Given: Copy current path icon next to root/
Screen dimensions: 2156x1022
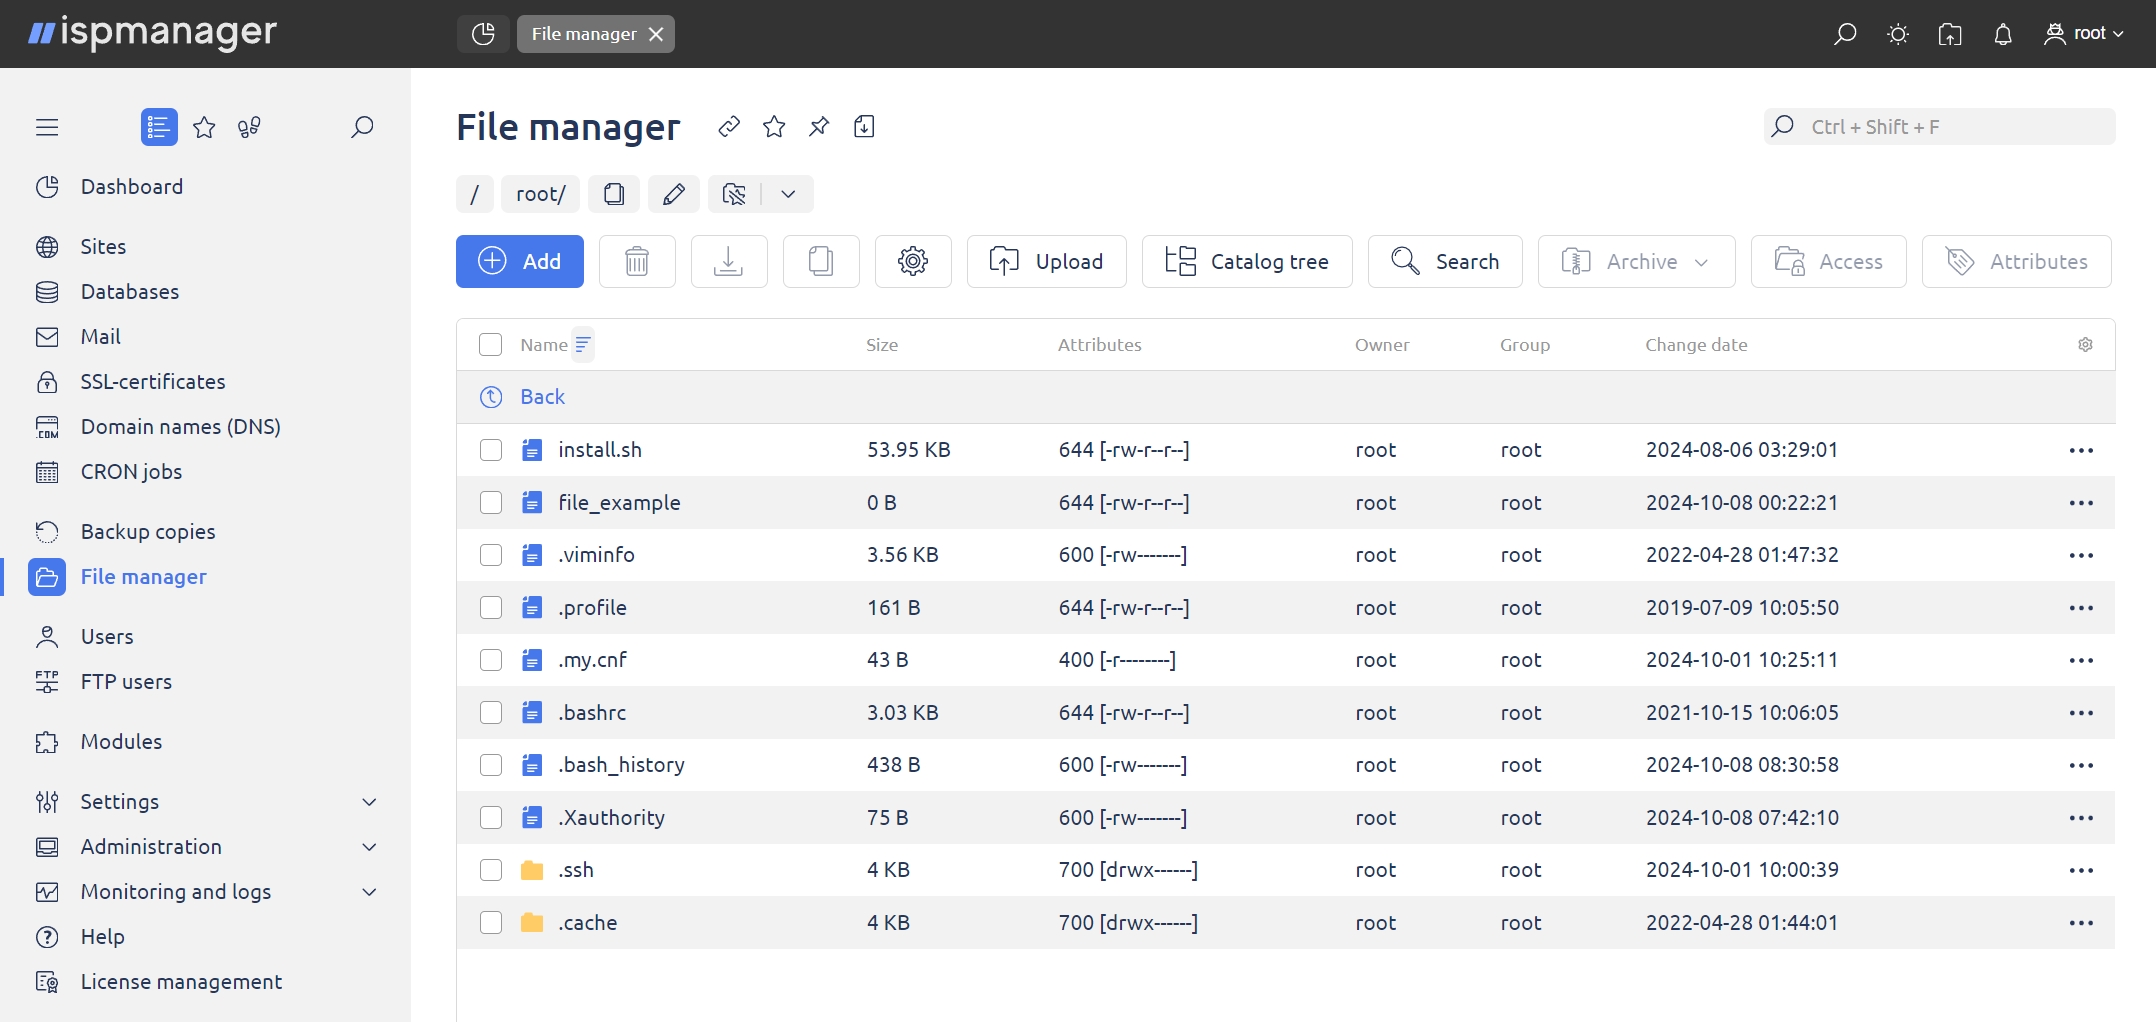Looking at the screenshot, I should pos(614,194).
